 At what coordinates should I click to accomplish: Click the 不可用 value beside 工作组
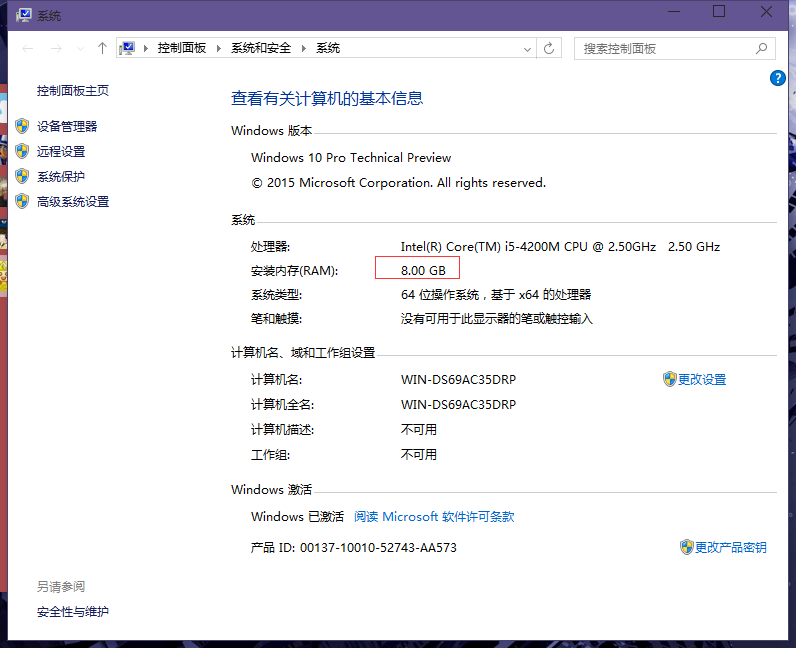[x=419, y=455]
